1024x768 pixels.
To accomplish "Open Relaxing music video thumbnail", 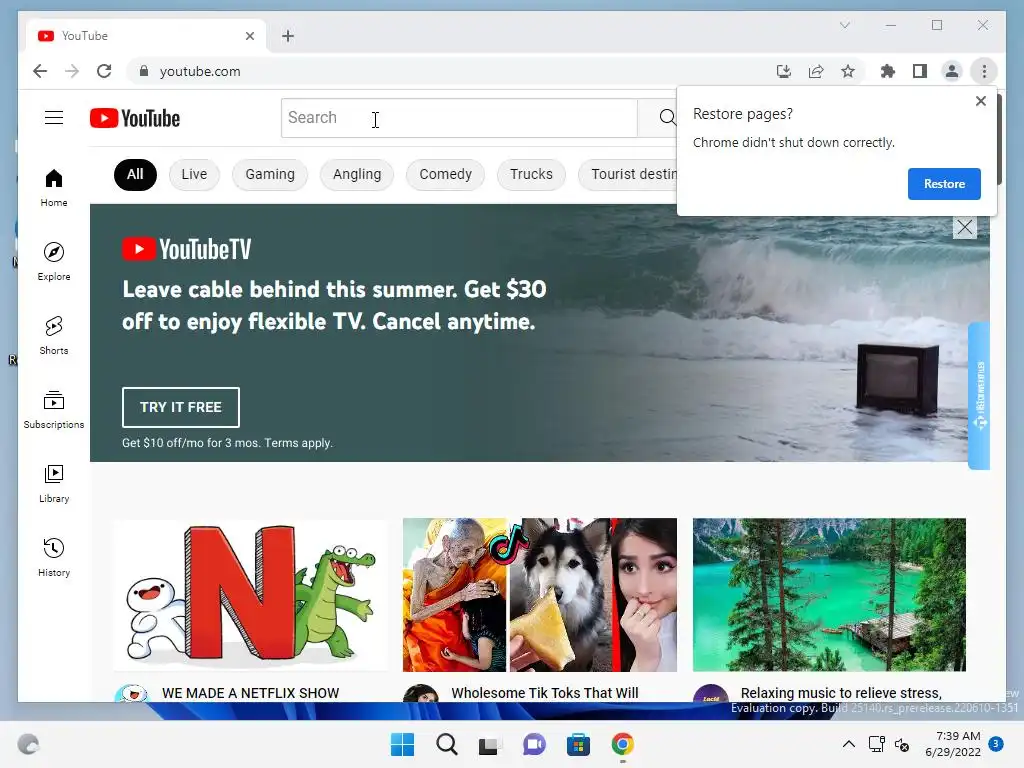I will pos(829,595).
